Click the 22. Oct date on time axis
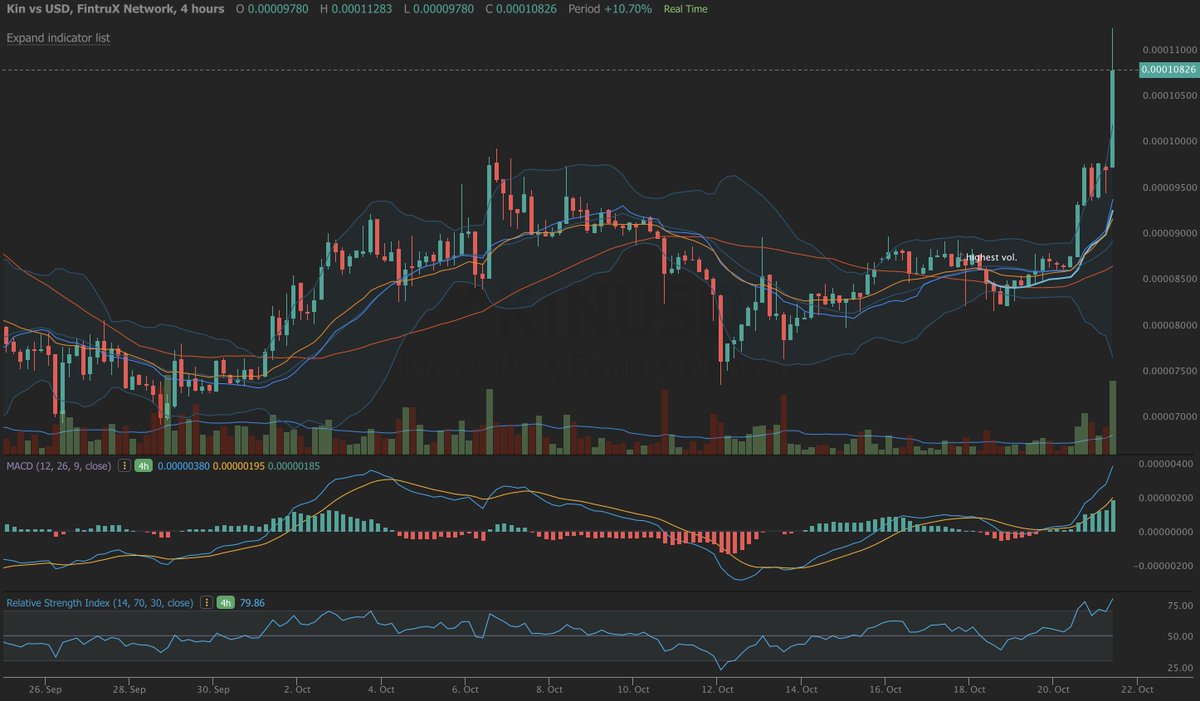 click(1138, 690)
